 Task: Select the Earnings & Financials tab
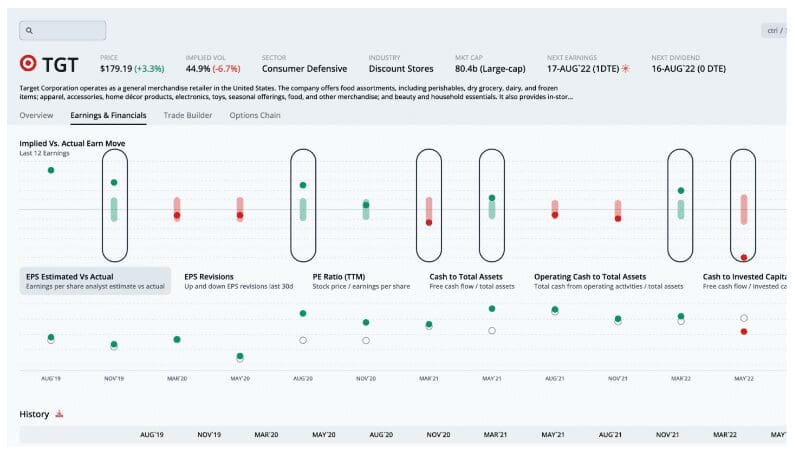(108, 116)
